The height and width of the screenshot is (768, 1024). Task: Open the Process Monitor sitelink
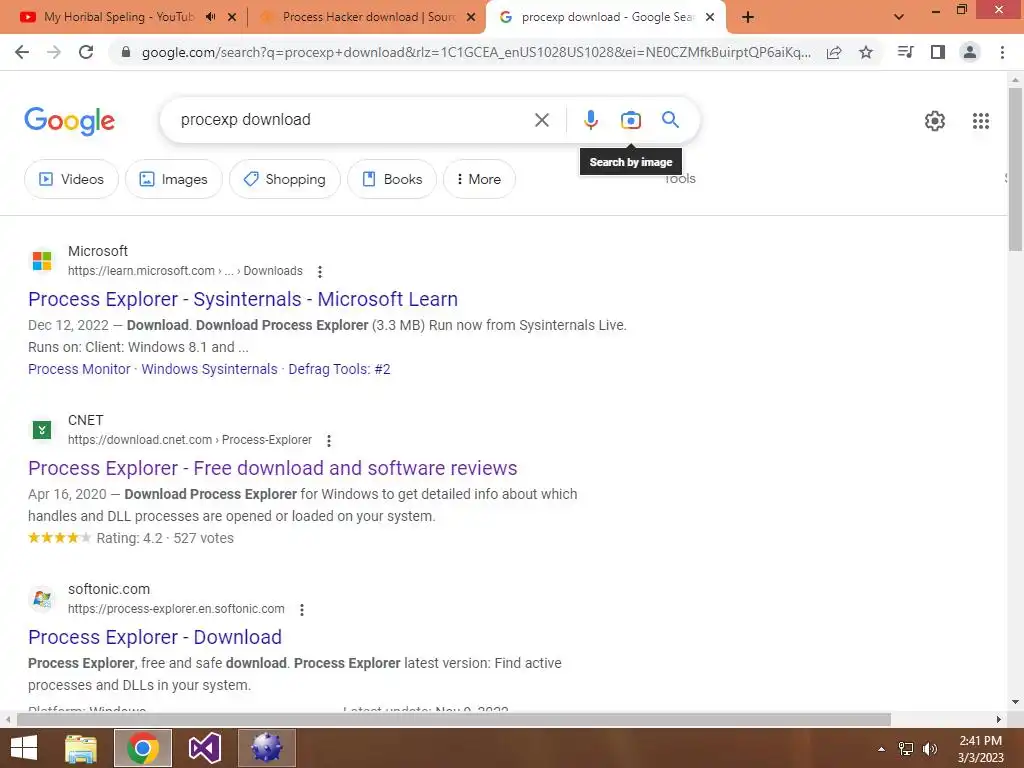pyautogui.click(x=79, y=369)
